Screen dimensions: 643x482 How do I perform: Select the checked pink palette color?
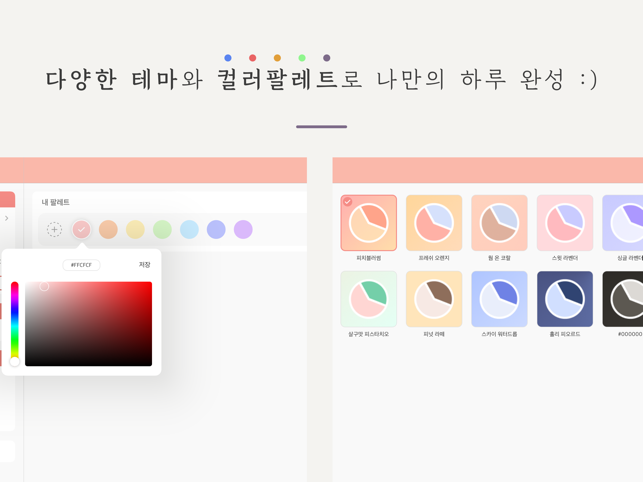click(81, 229)
